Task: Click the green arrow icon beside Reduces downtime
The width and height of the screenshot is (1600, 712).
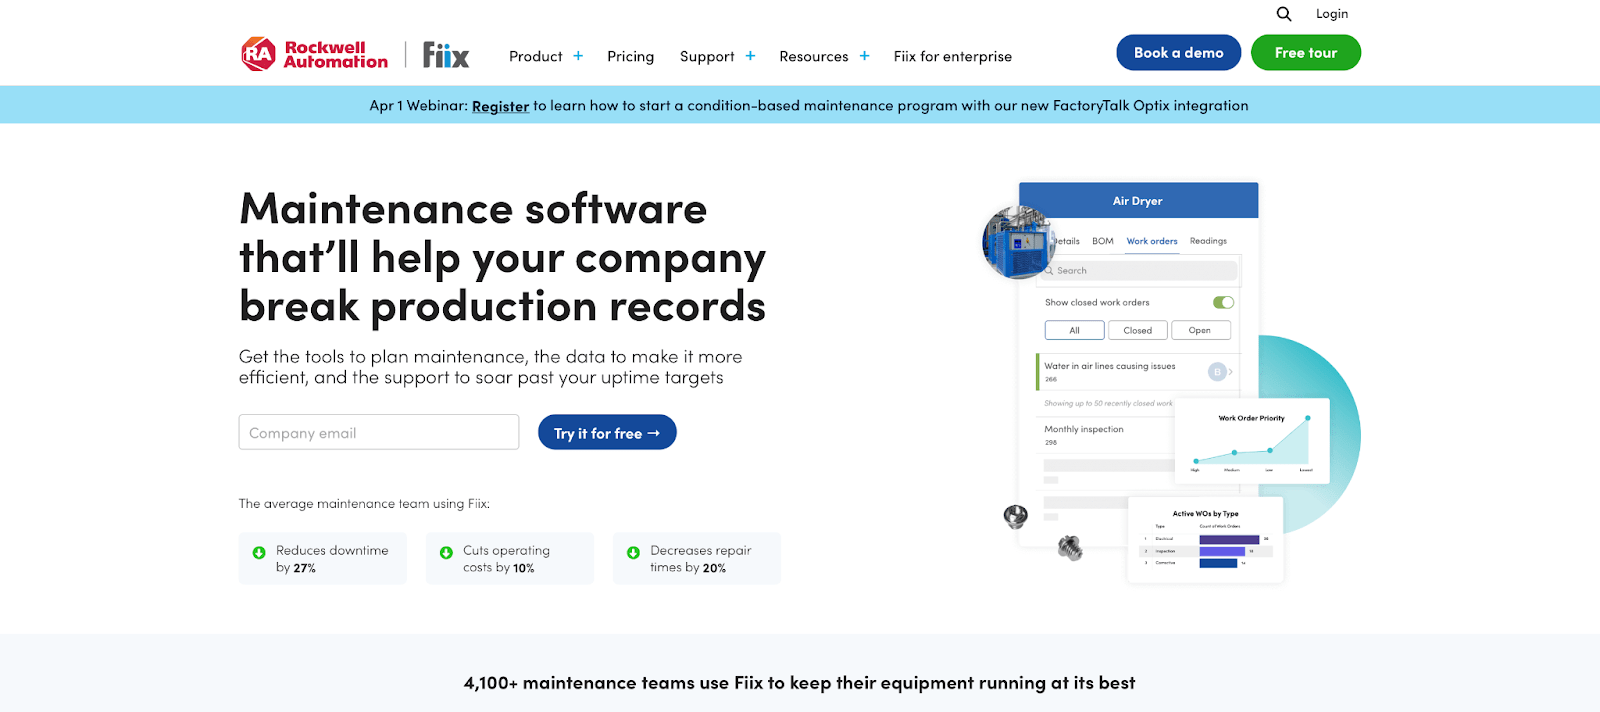Action: pos(259,553)
